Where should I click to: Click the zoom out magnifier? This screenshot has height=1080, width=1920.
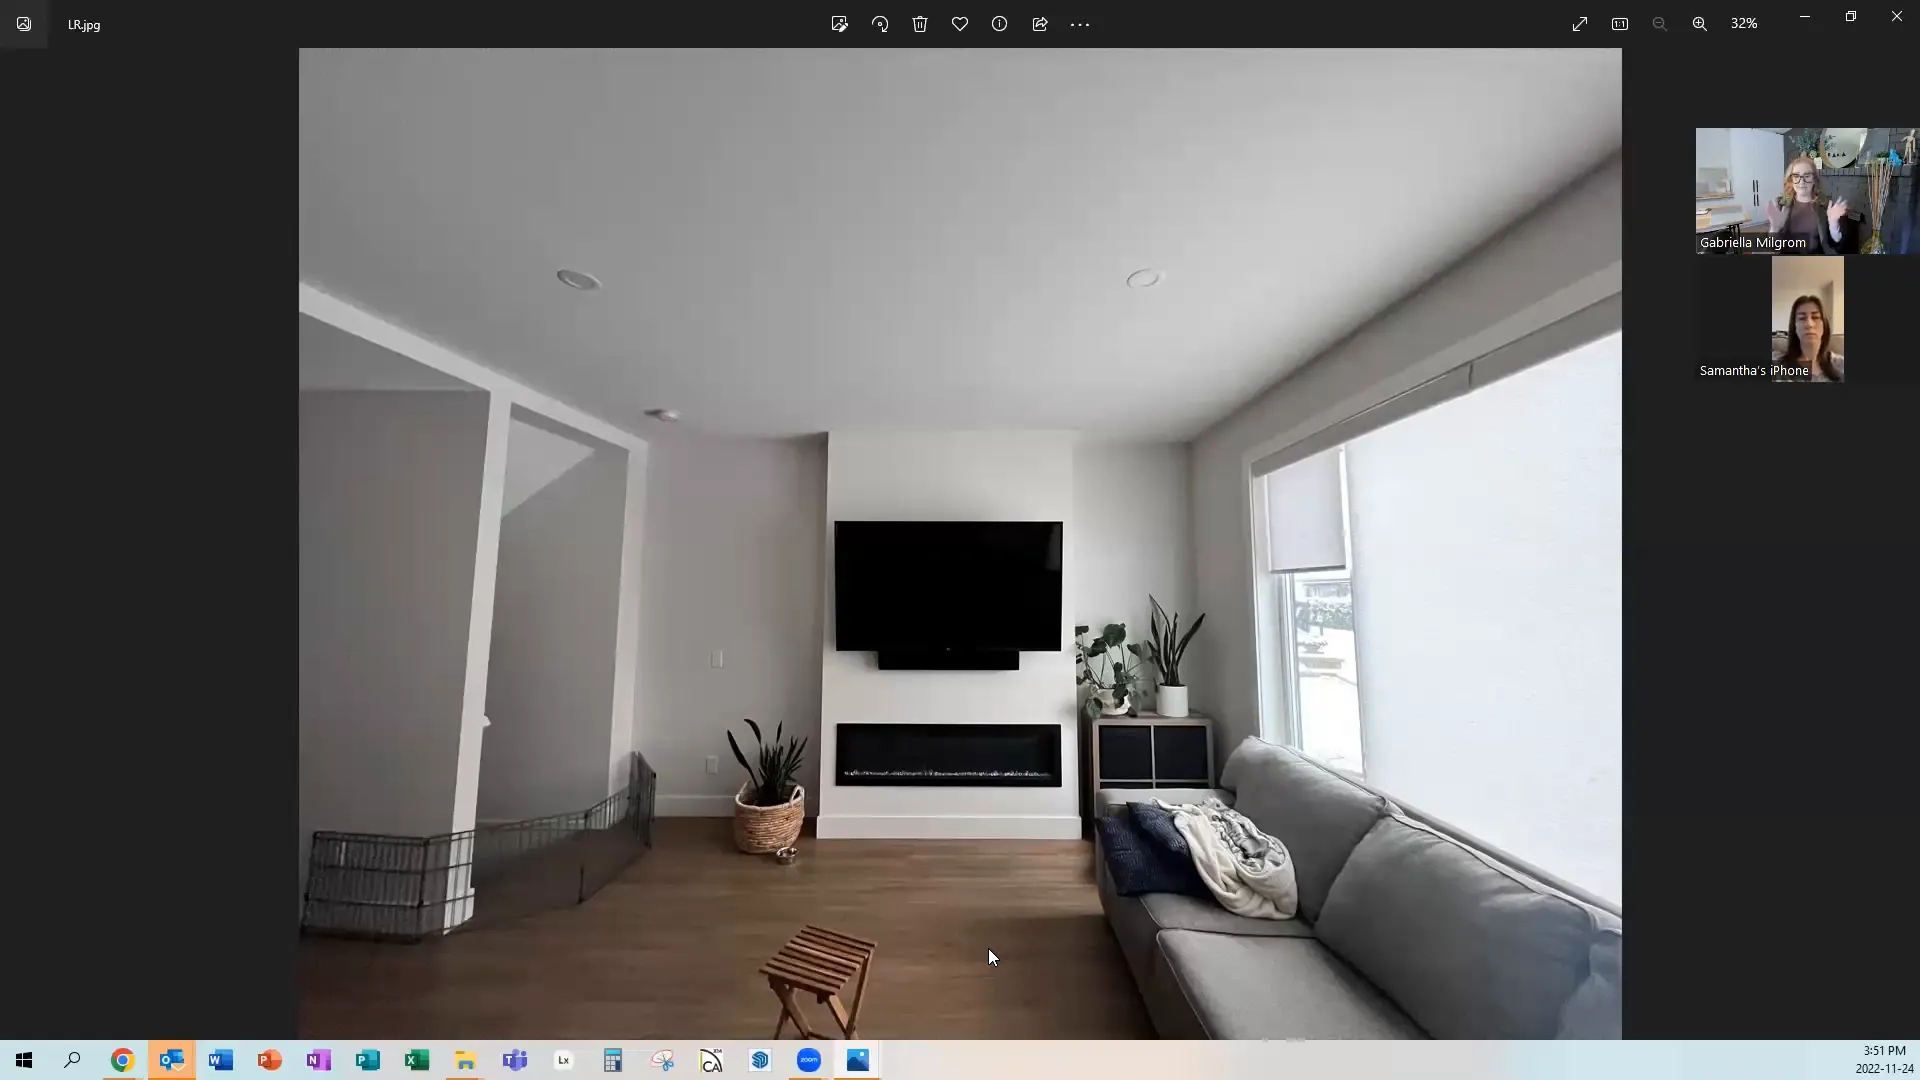coord(1660,24)
